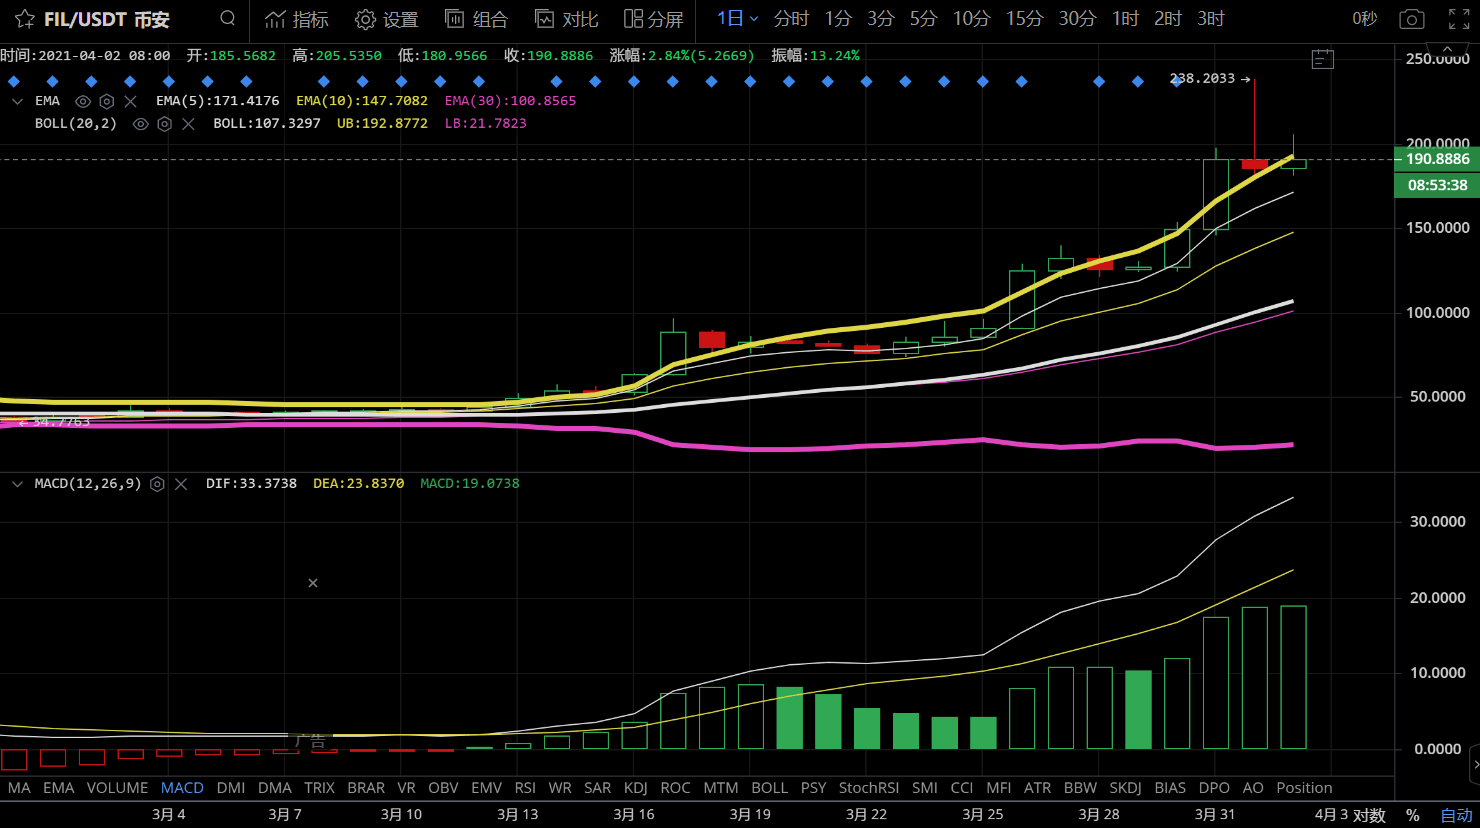Select the 1时 timeframe
1480x828 pixels.
coord(1126,19)
